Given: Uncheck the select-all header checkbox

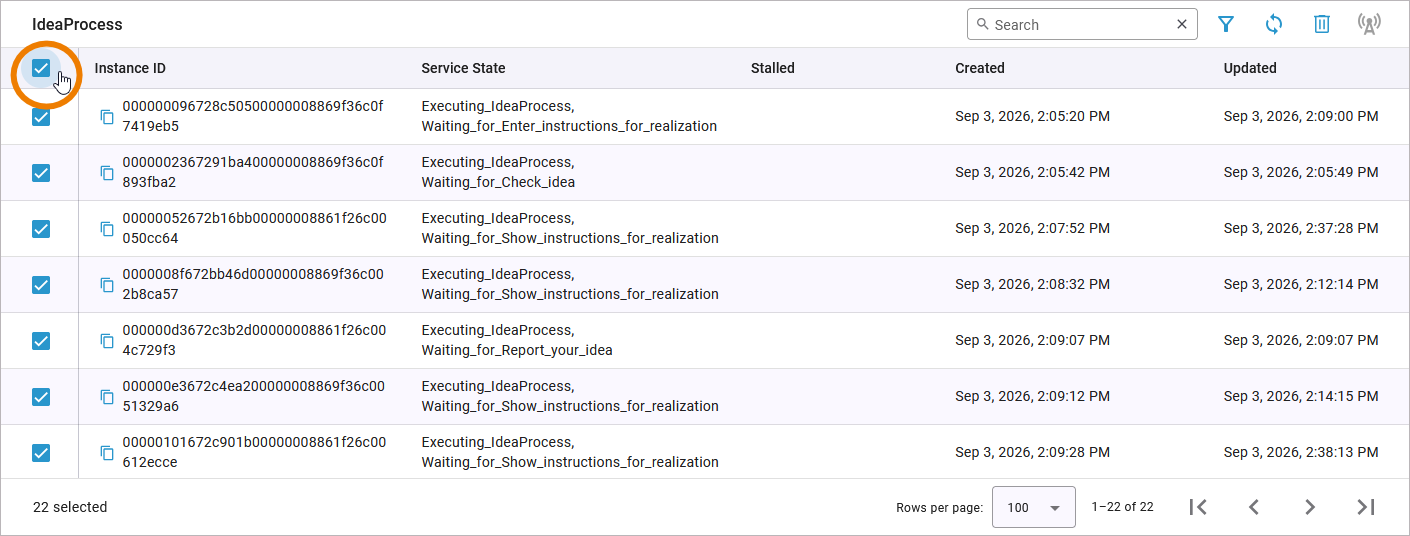Looking at the screenshot, I should (41, 68).
